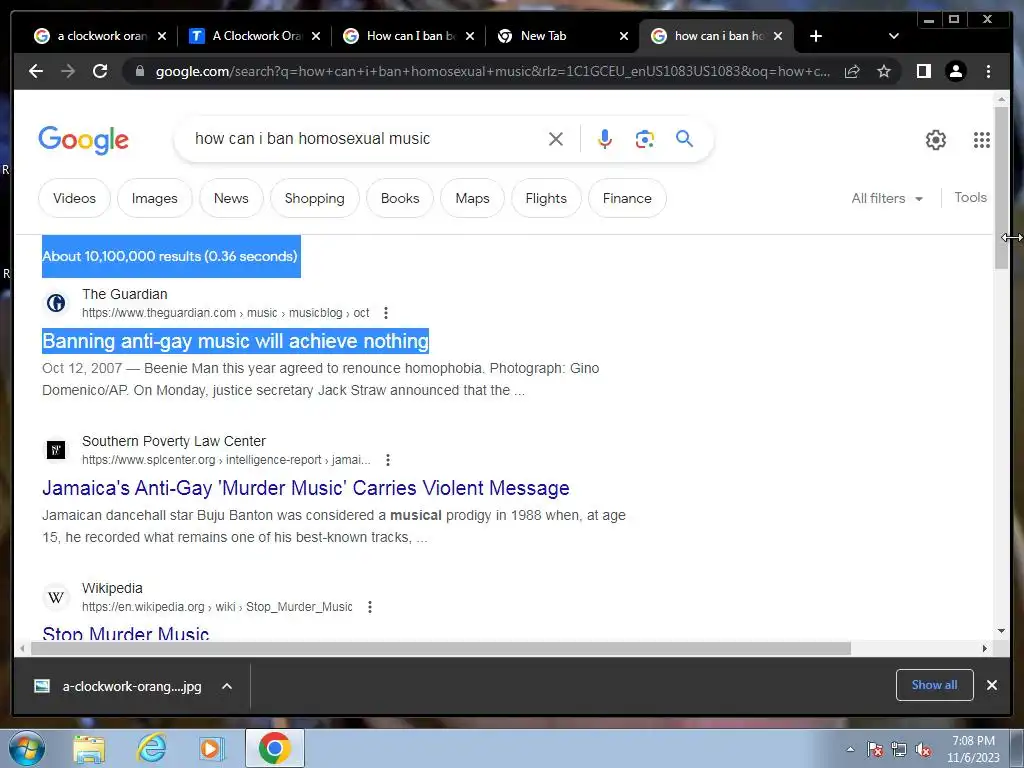Switch to 'A Clockwork Ora' tab
Image resolution: width=1024 pixels, height=768 pixels.
(248, 36)
